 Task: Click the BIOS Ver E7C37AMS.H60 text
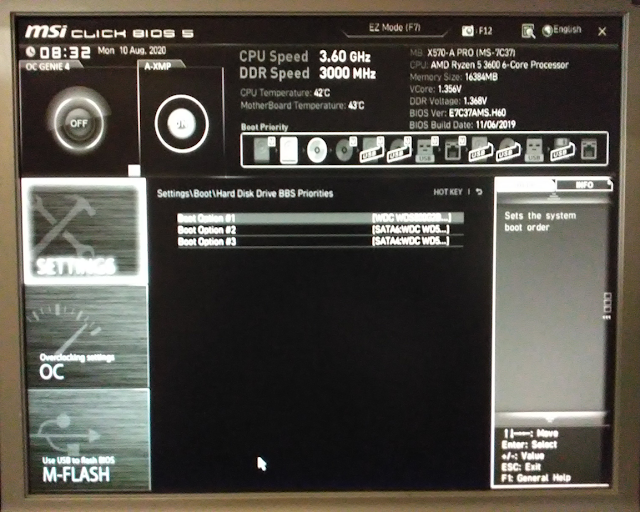coord(458,113)
